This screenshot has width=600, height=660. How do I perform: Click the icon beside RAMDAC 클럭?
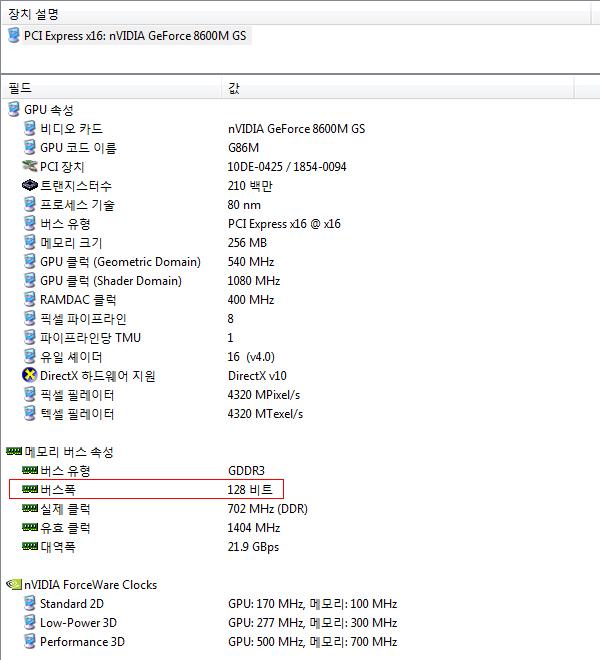pos(29,299)
